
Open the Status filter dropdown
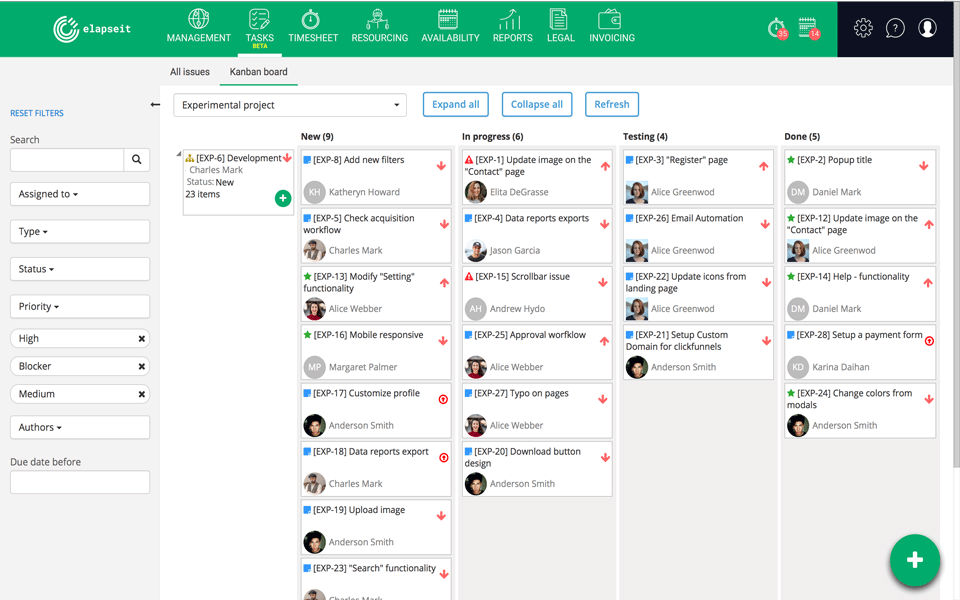click(x=80, y=269)
